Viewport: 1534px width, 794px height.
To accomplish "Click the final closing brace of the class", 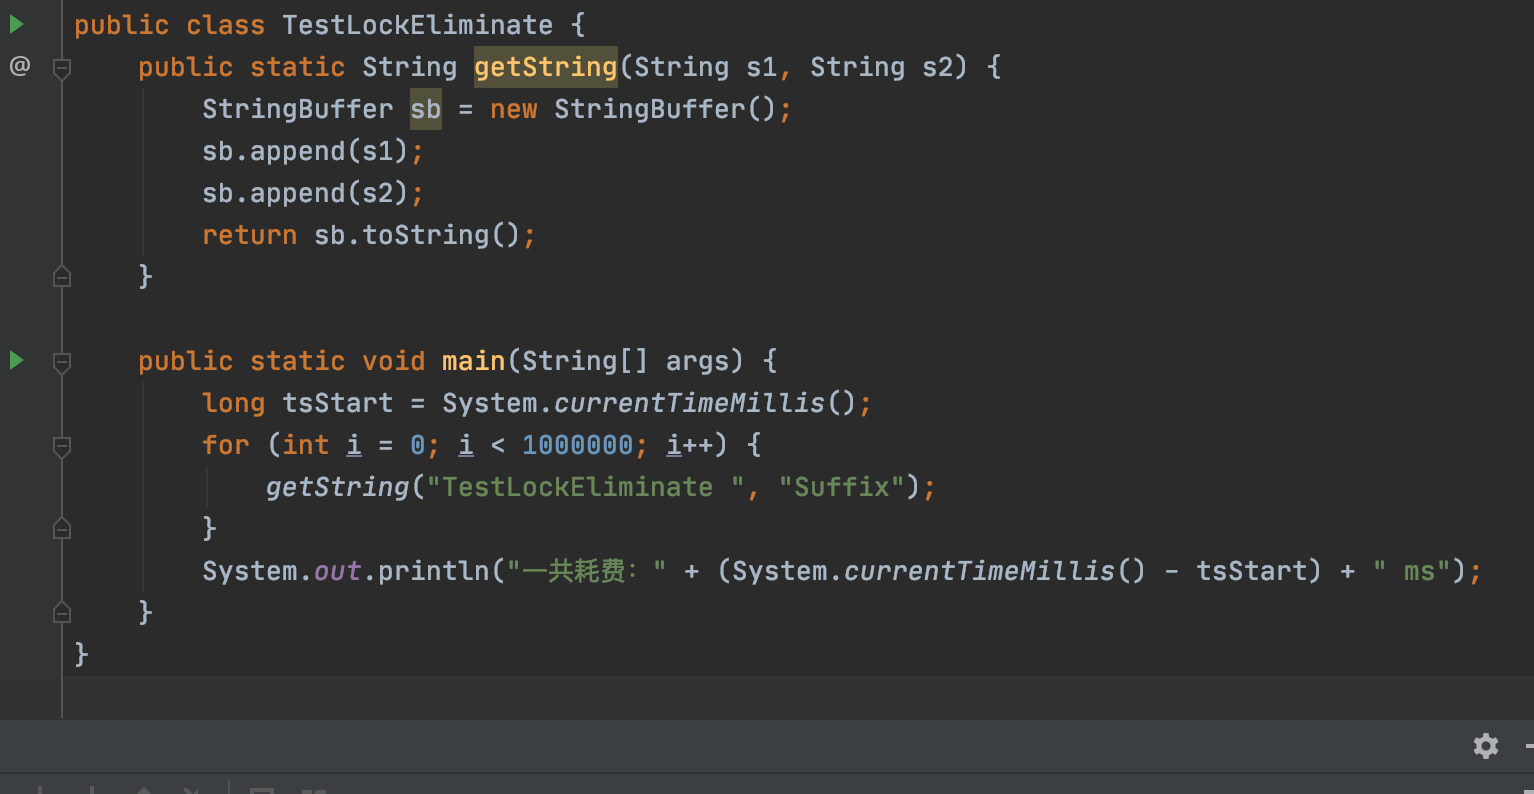I will pyautogui.click(x=82, y=654).
